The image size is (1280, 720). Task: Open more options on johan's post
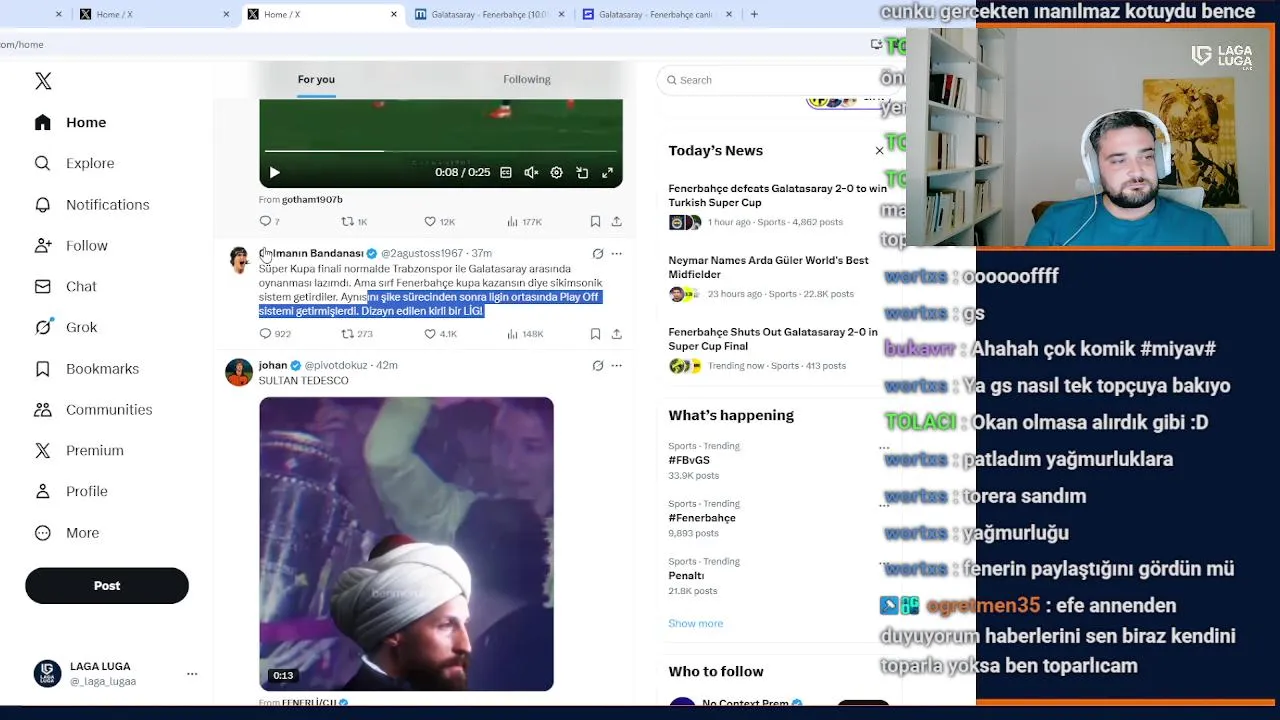616,365
